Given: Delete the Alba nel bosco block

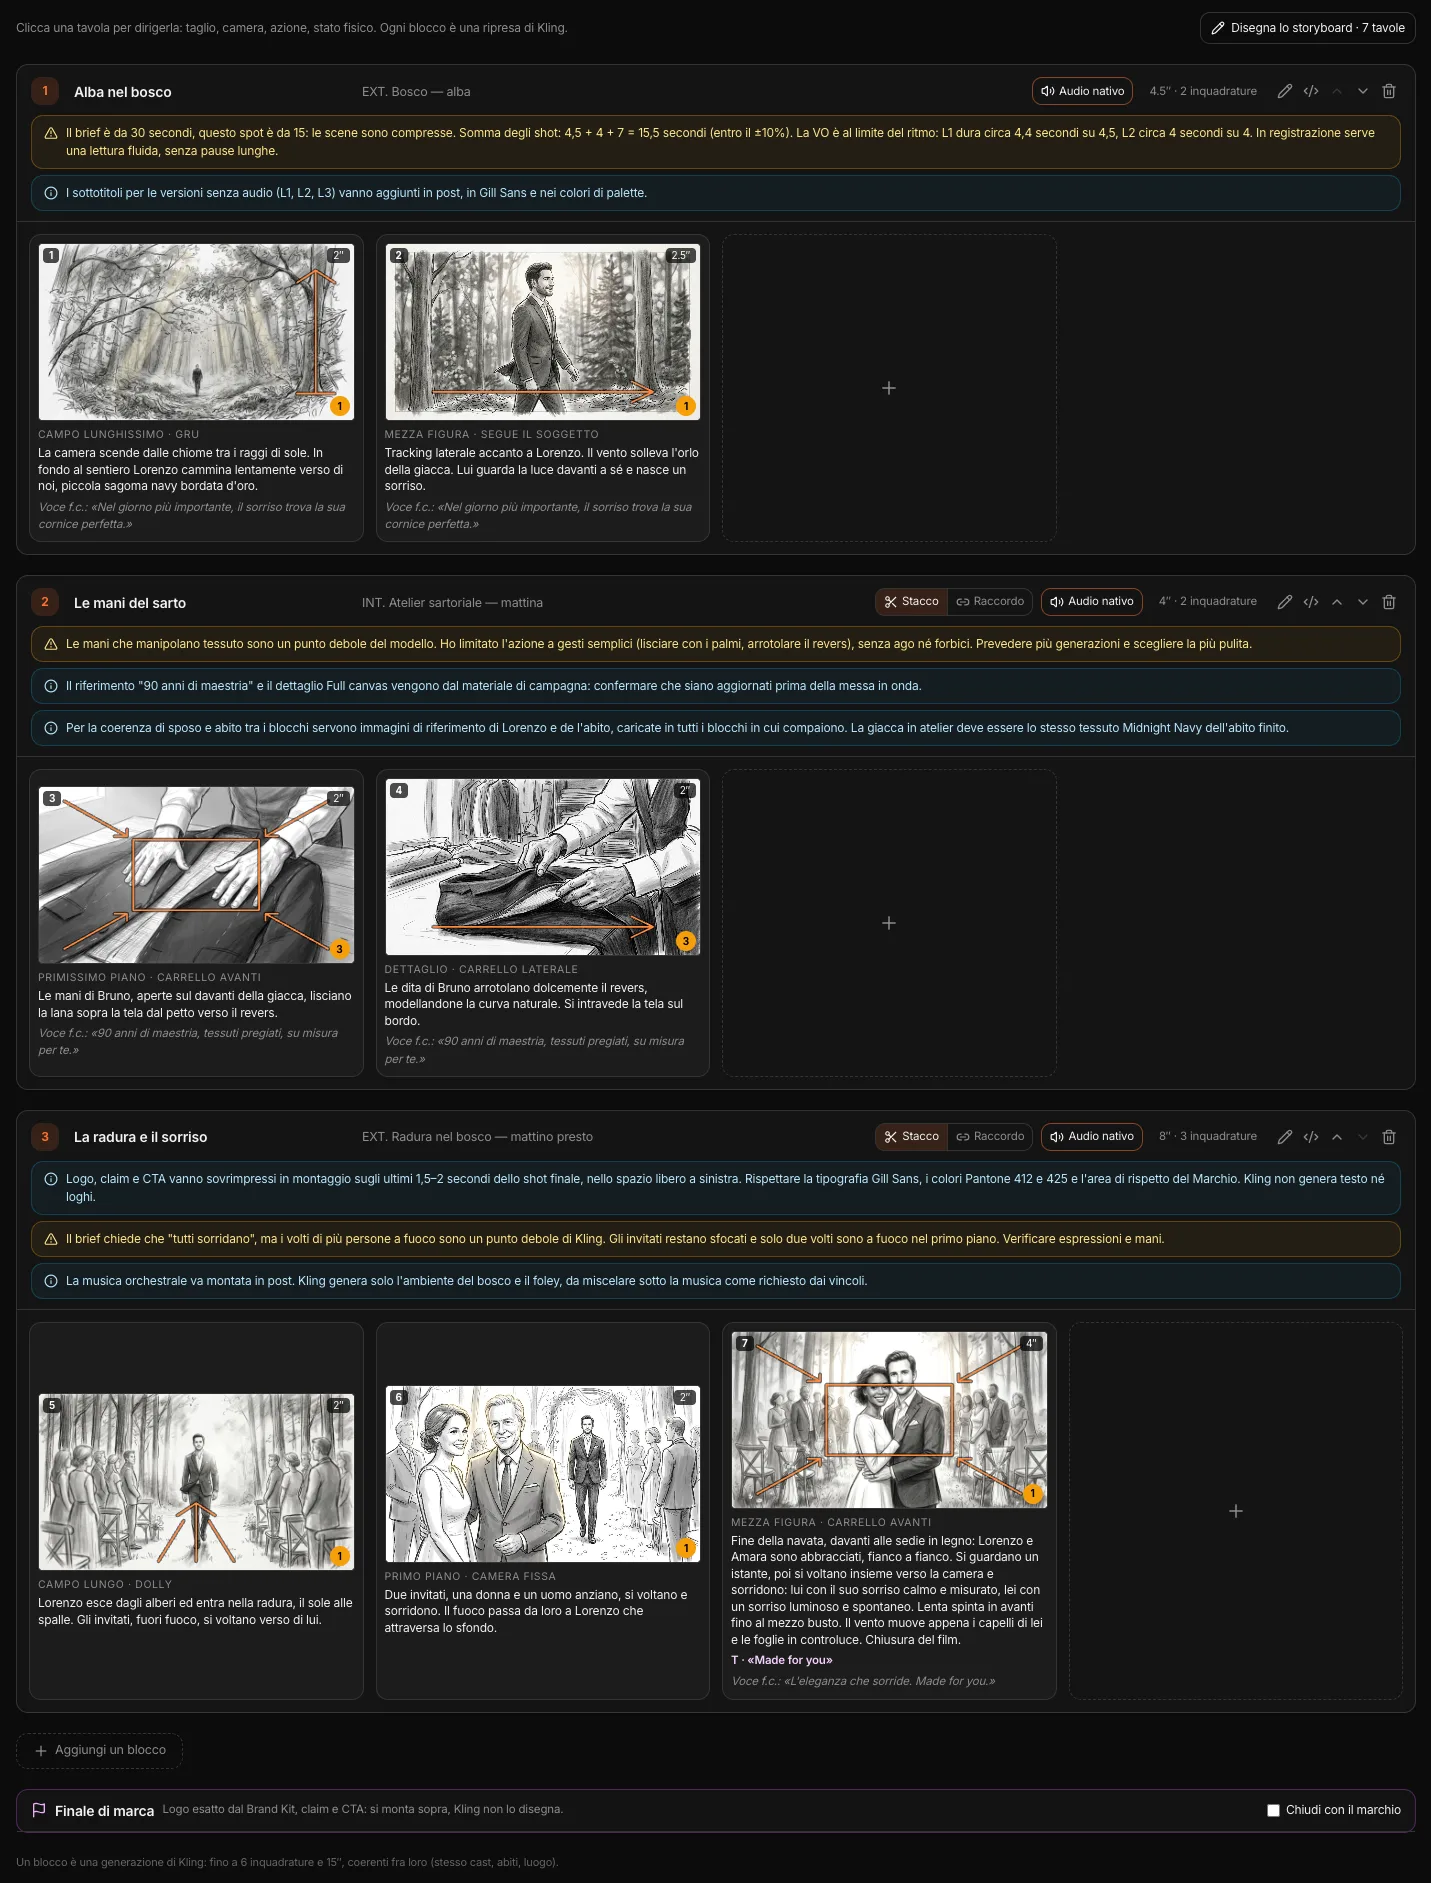Looking at the screenshot, I should click(1389, 91).
